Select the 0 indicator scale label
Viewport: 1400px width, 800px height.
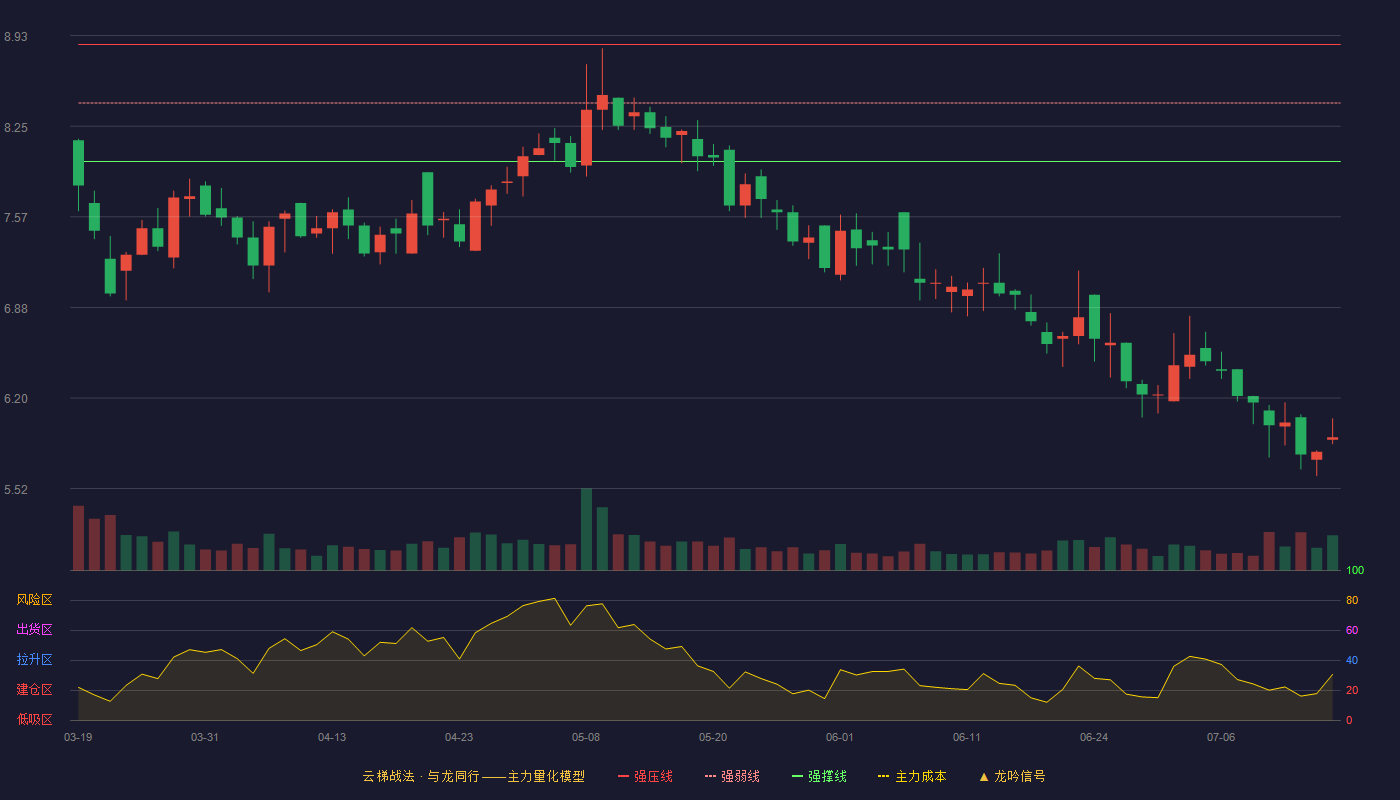click(x=1349, y=720)
